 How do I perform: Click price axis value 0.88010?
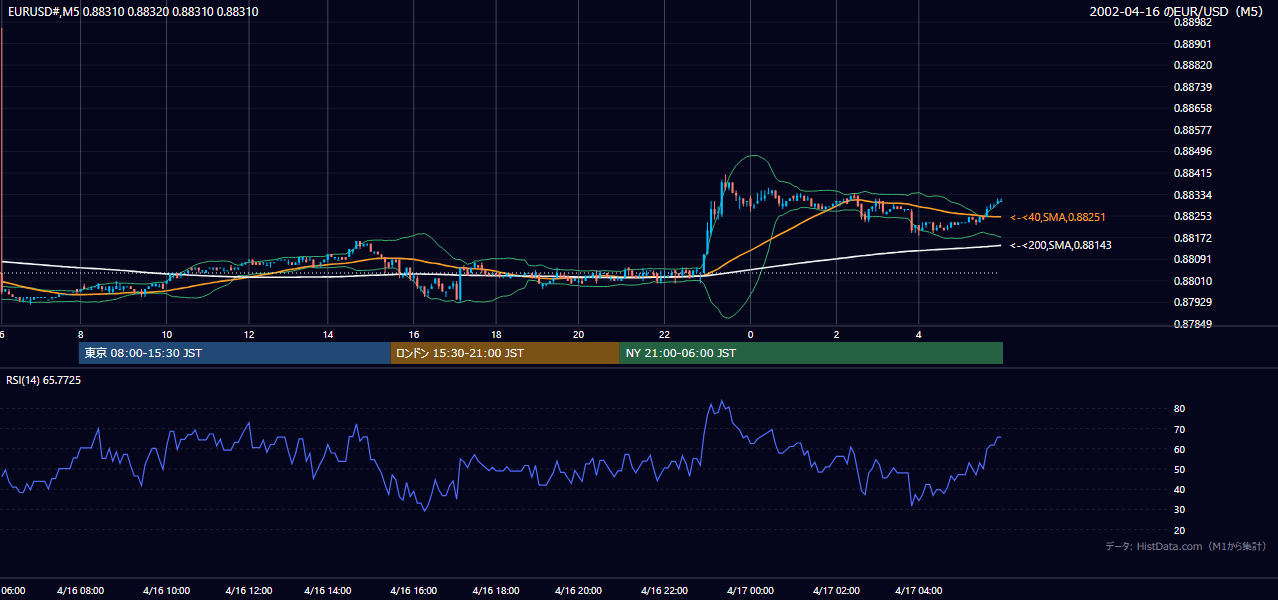pyautogui.click(x=1191, y=281)
